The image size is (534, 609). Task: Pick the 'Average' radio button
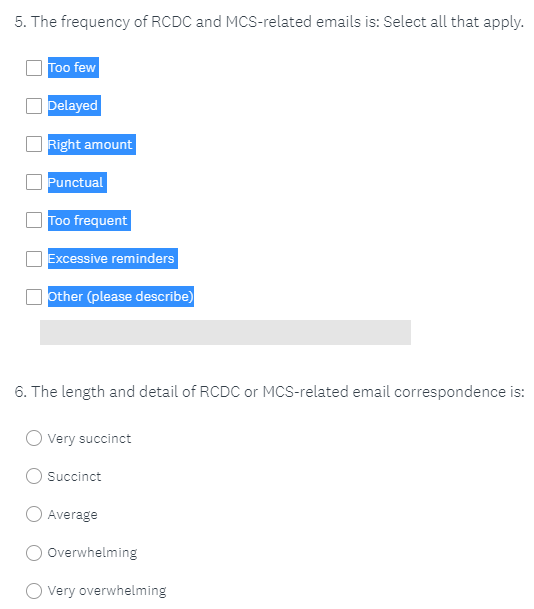[x=34, y=514]
